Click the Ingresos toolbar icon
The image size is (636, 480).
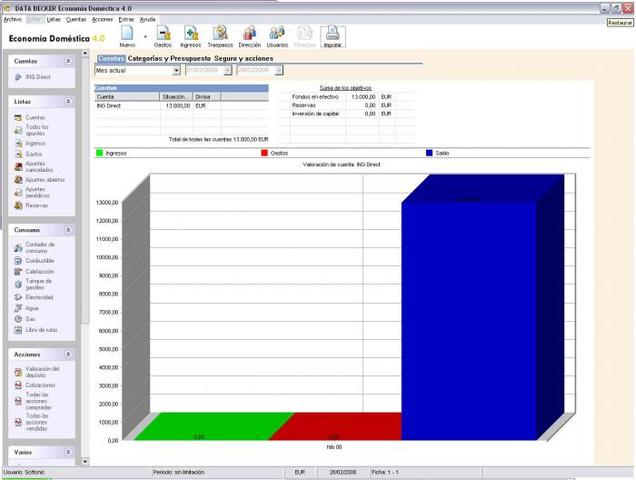[191, 37]
